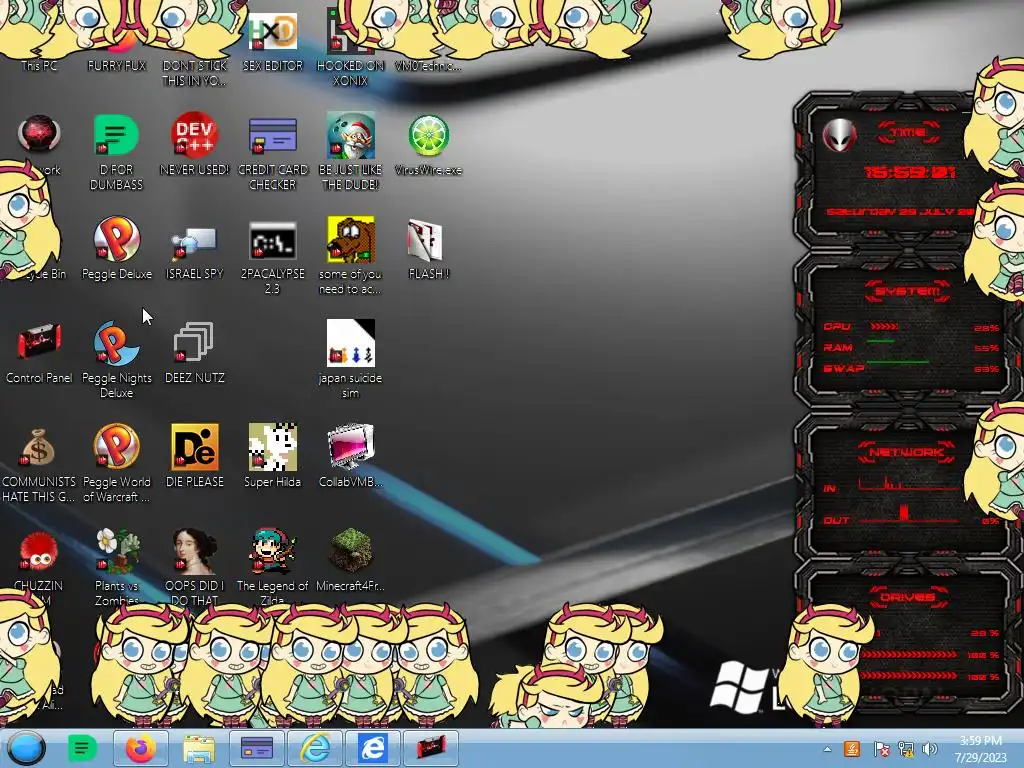This screenshot has height=768, width=1024.
Task: Click the SWAP usage meter bar
Action: click(x=897, y=361)
